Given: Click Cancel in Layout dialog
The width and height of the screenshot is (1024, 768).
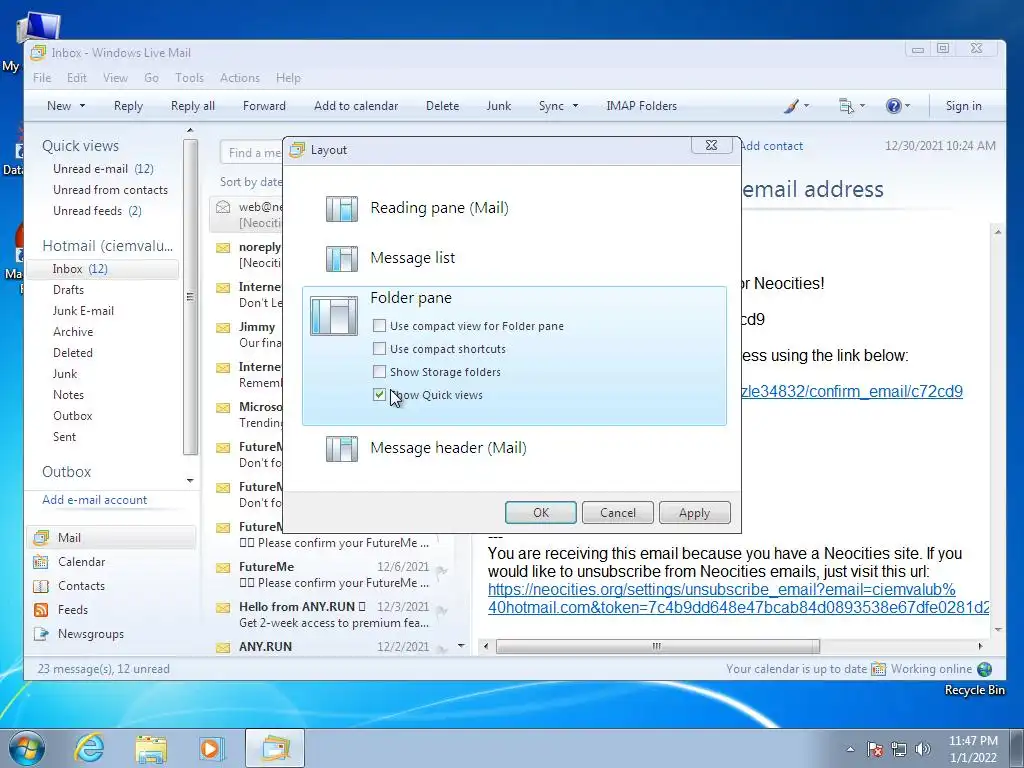Looking at the screenshot, I should coord(618,513).
